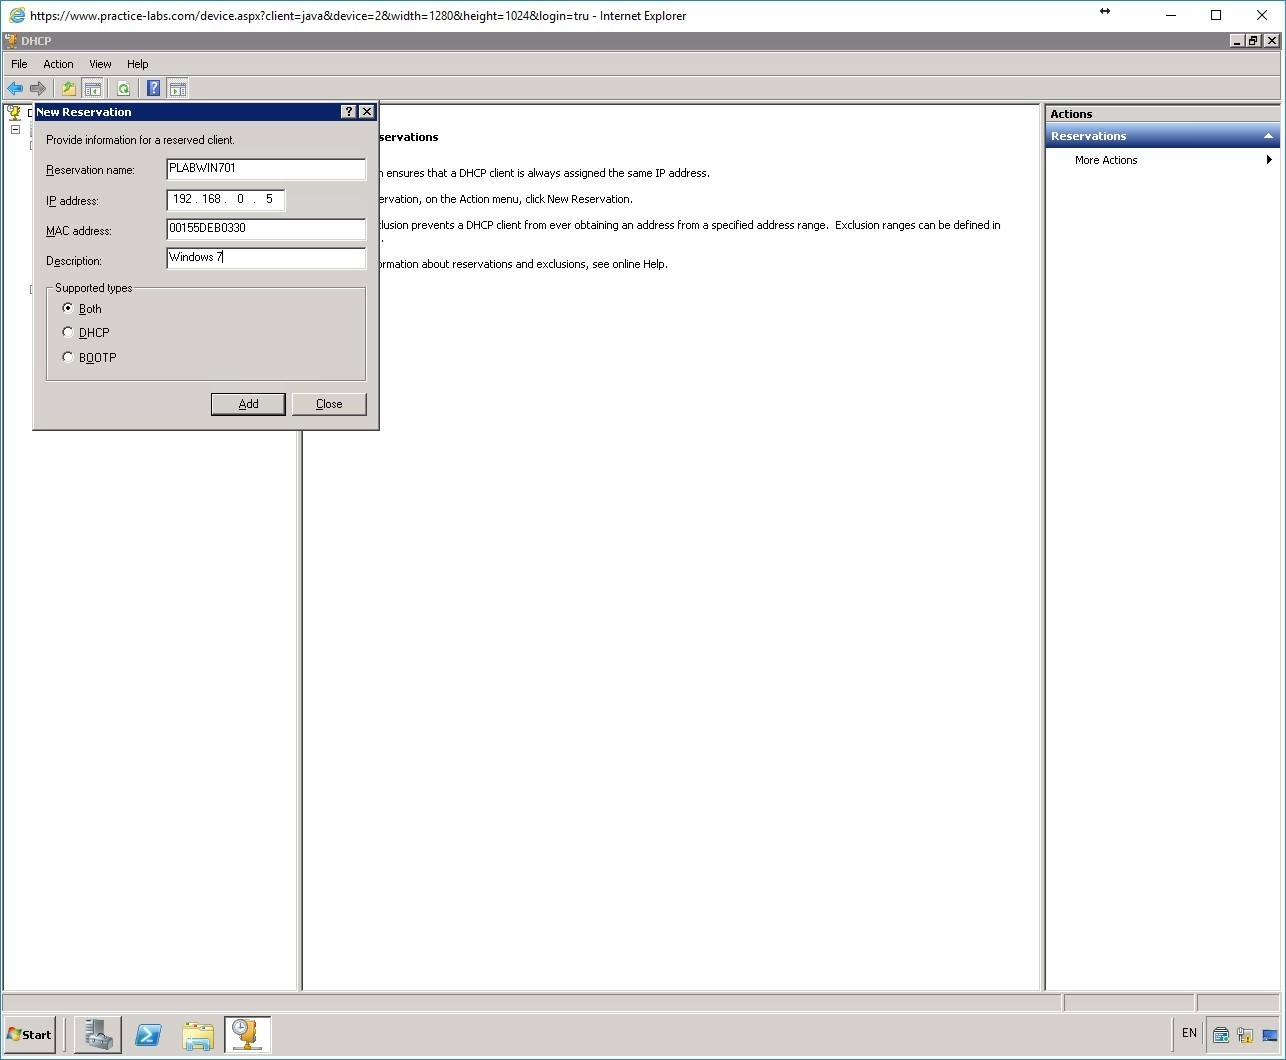Click the Close button in New Reservation dialog
The width and height of the screenshot is (1286, 1060).
pos(329,403)
